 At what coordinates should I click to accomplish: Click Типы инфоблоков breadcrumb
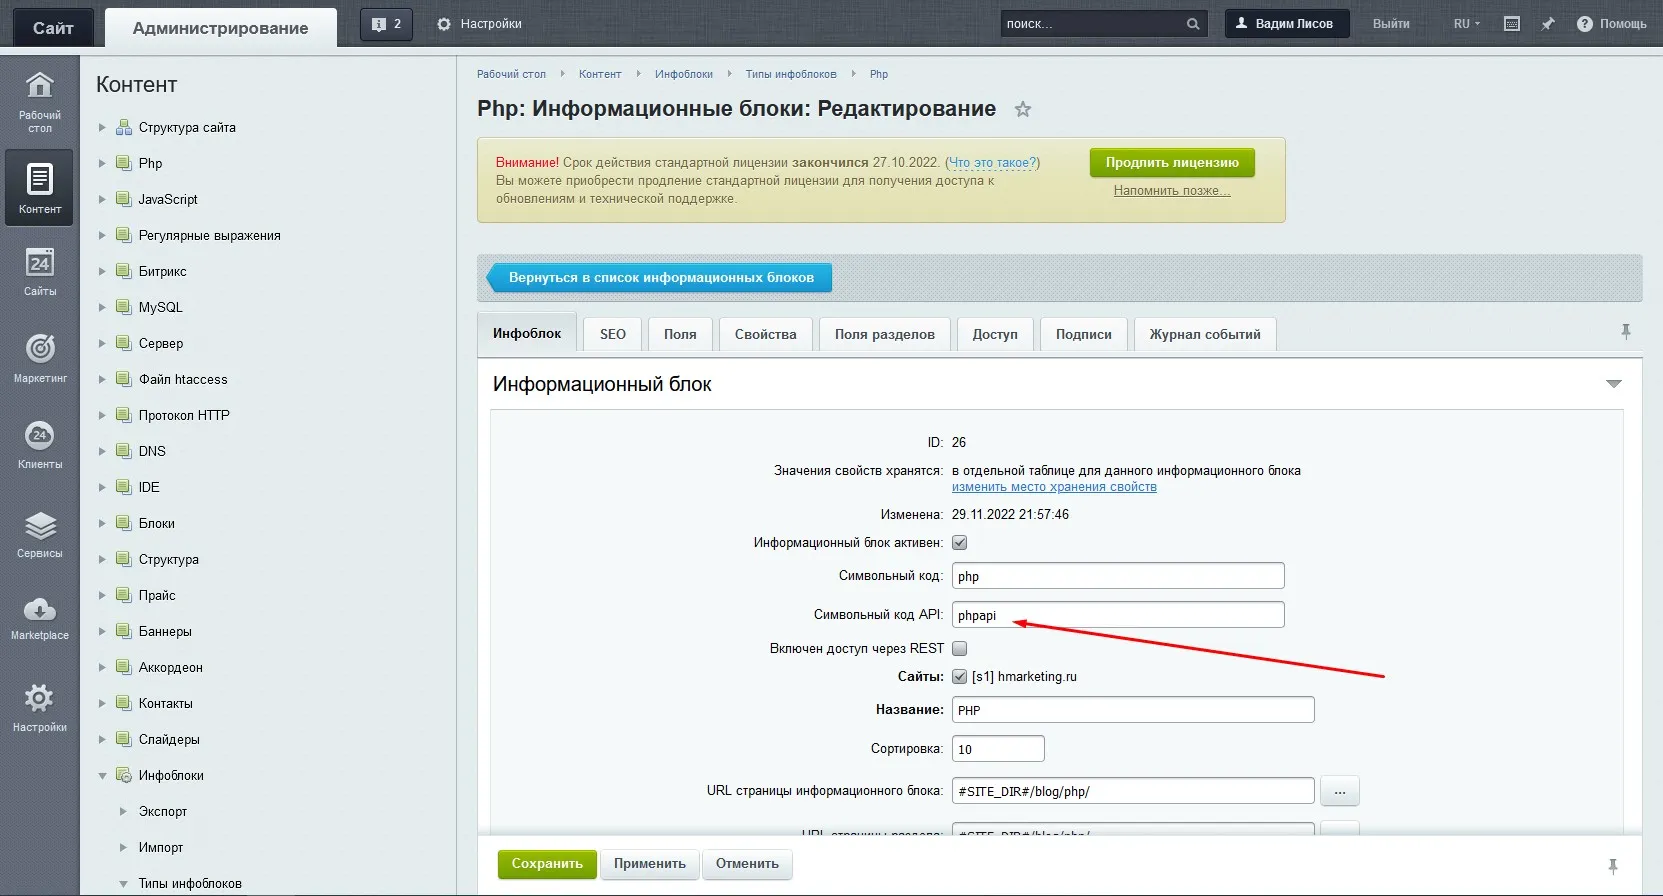[791, 74]
